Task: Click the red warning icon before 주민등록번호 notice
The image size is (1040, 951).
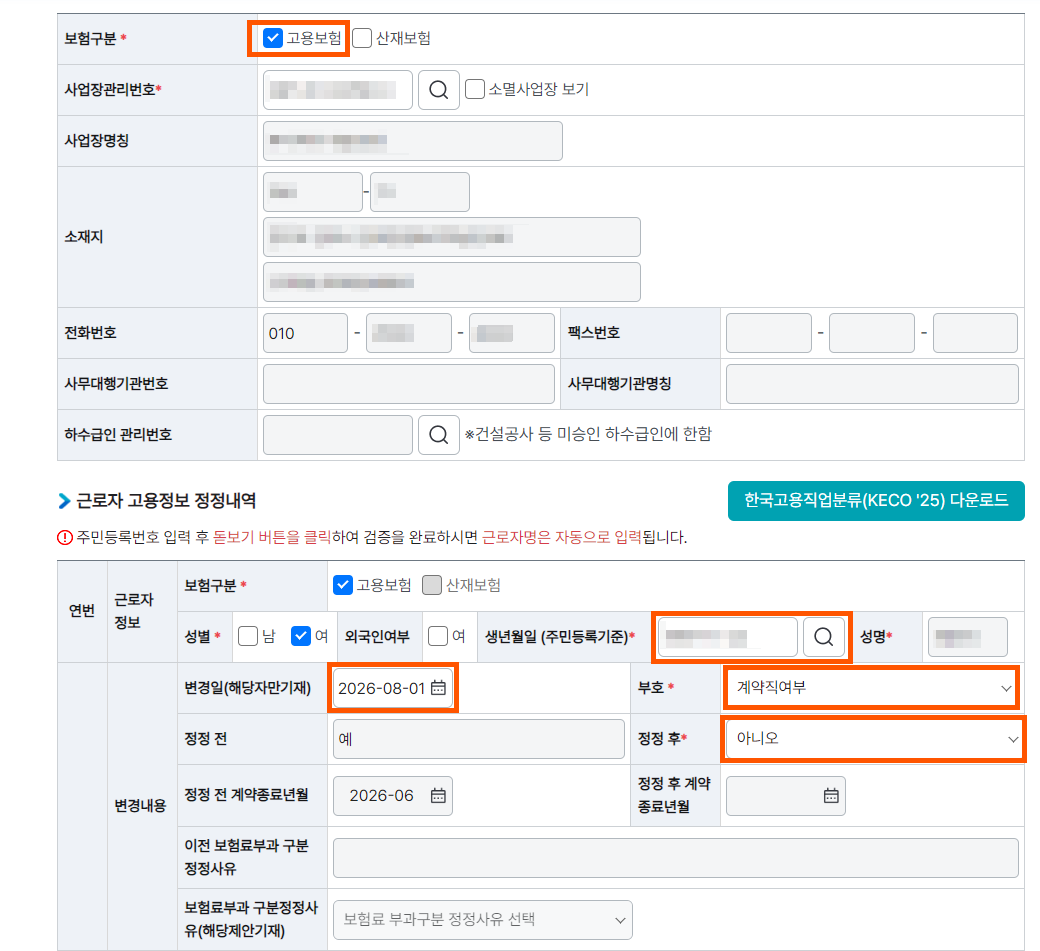Action: [64, 537]
